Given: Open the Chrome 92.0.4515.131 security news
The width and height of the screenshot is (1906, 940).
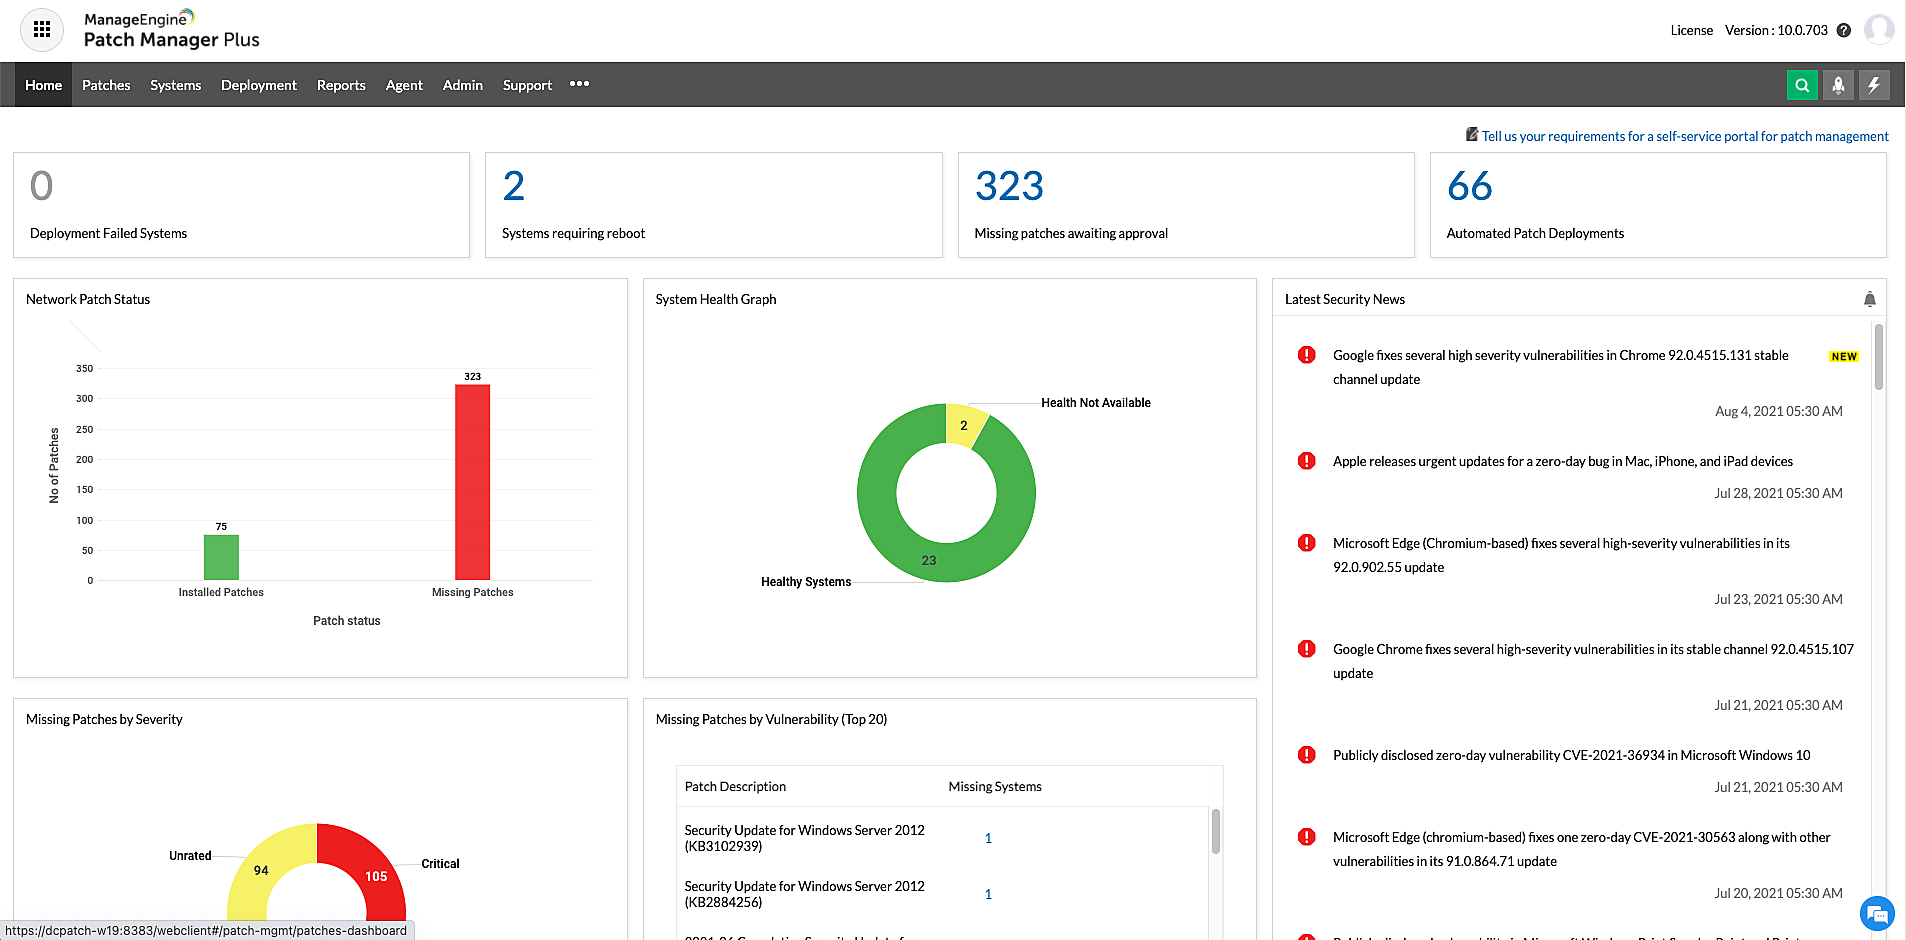Looking at the screenshot, I should (1560, 367).
